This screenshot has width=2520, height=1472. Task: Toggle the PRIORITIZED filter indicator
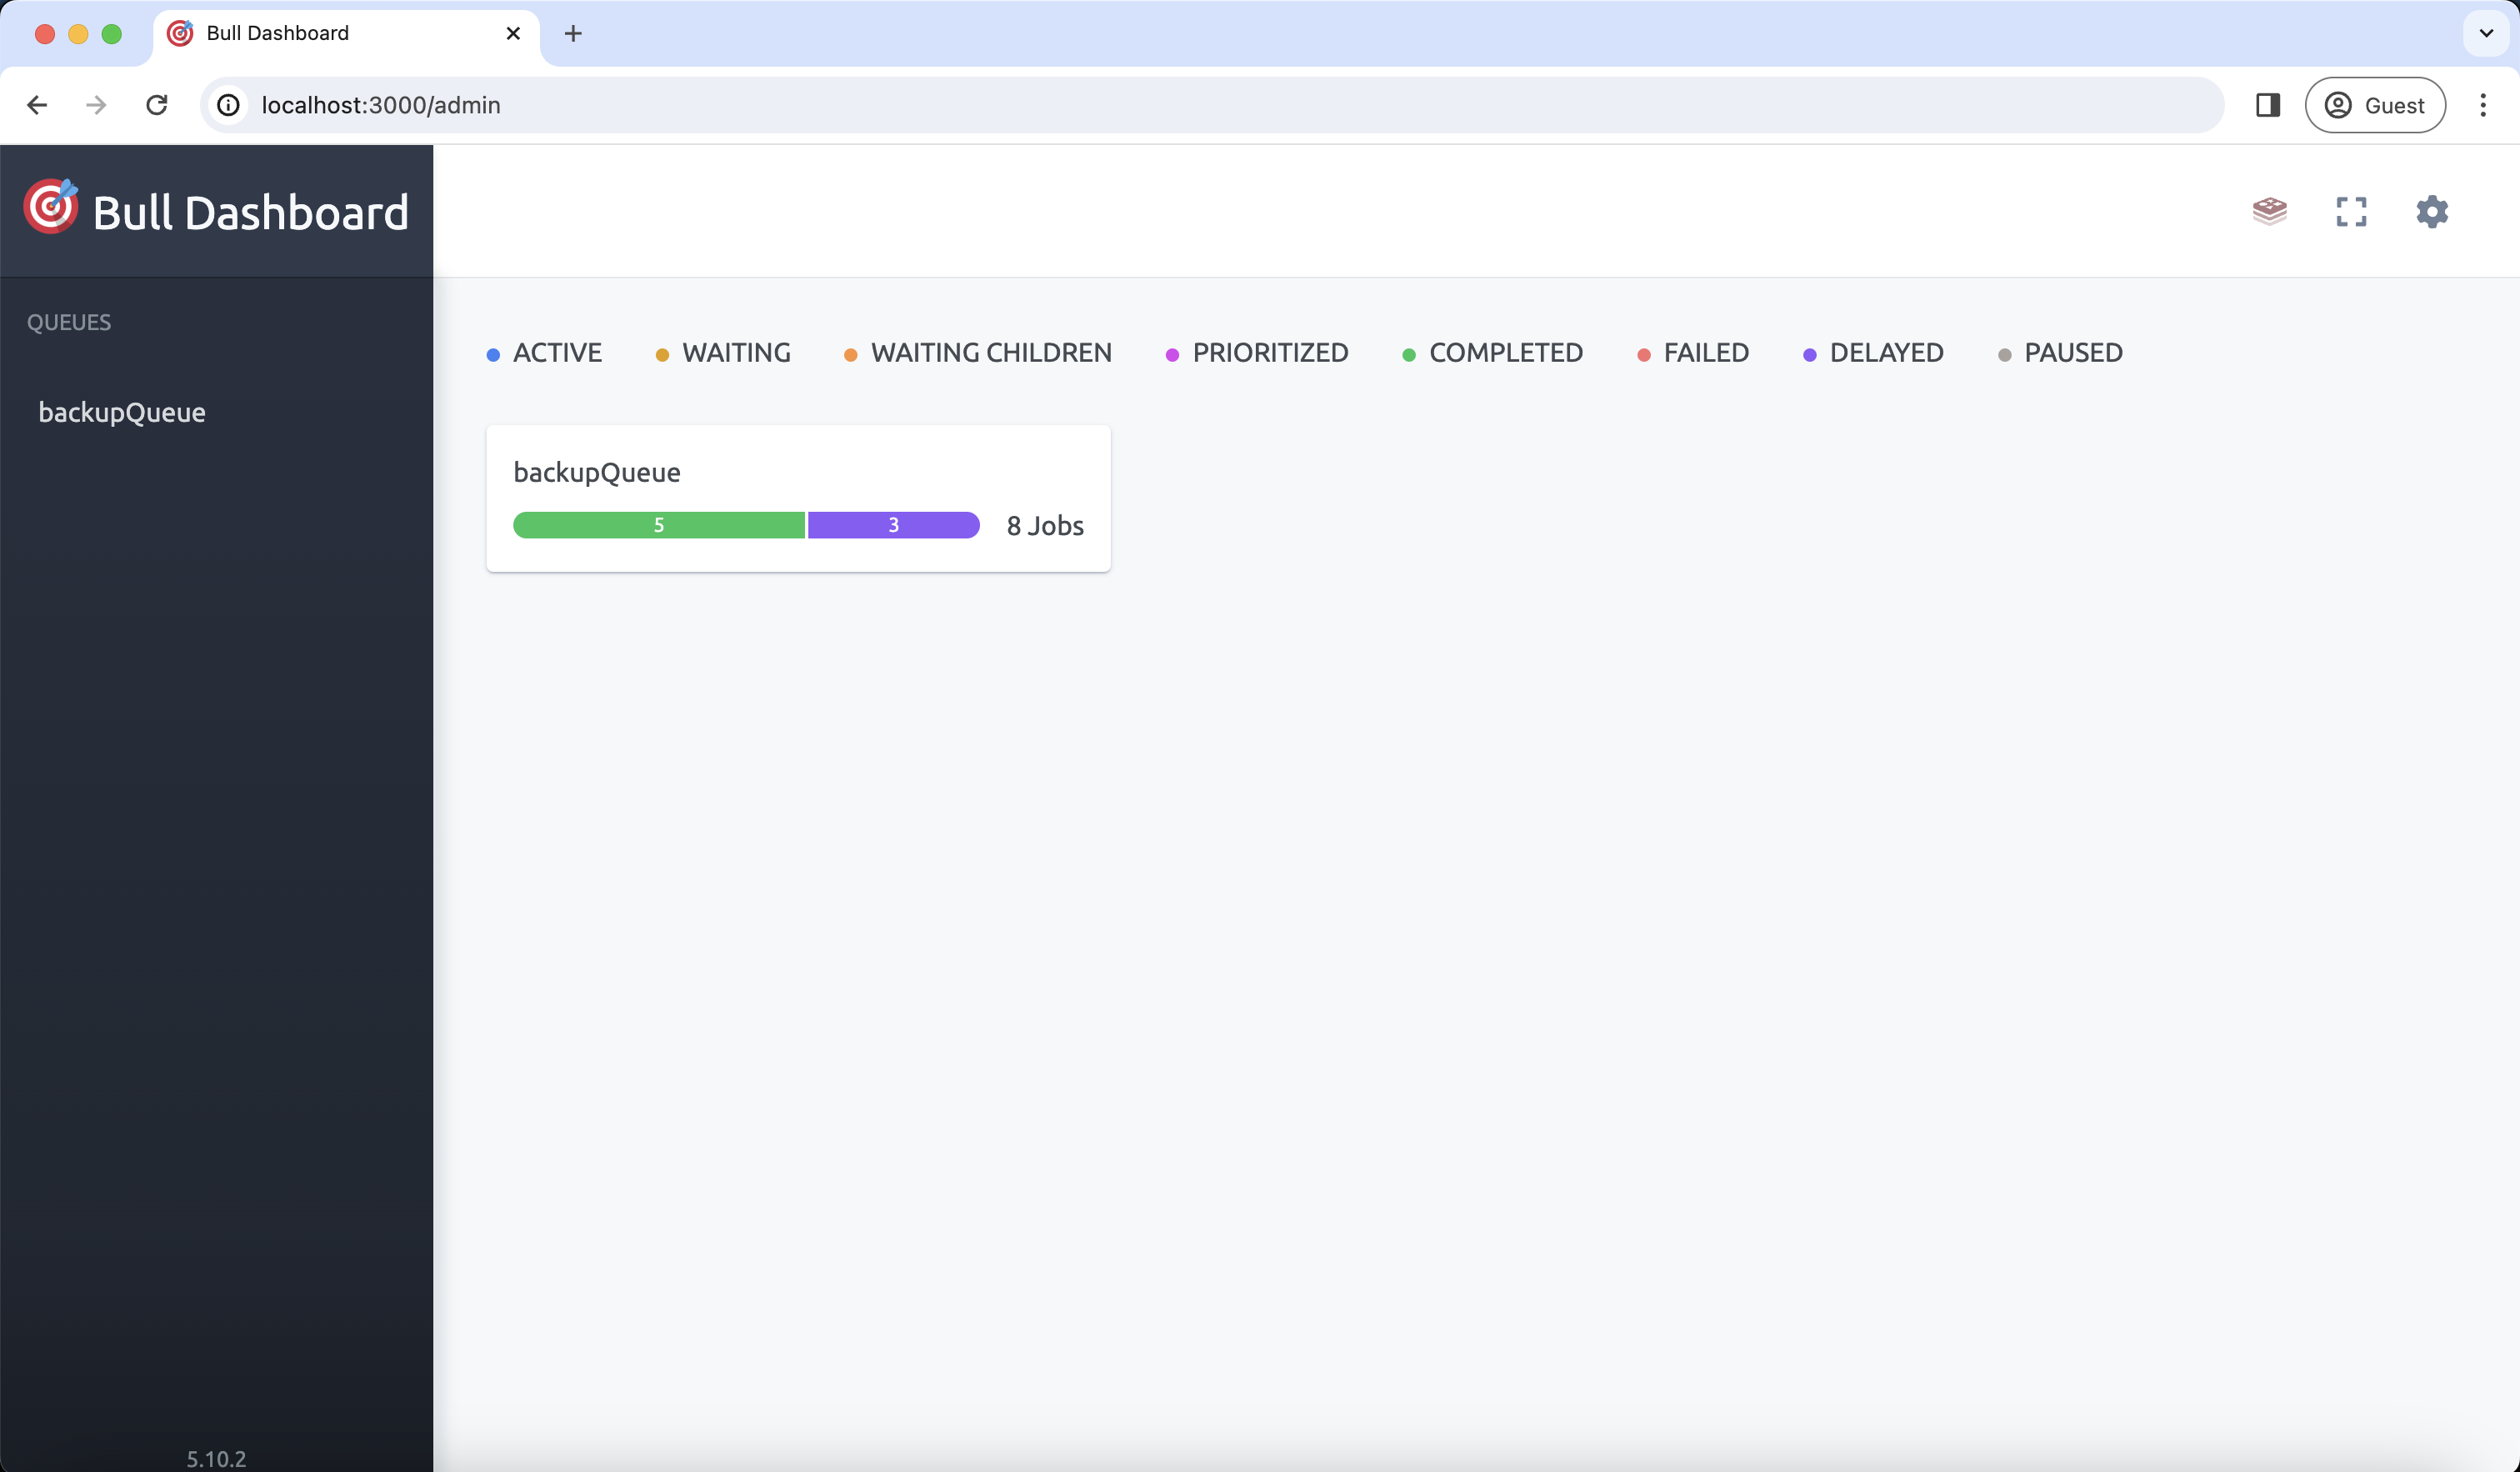(x=1256, y=353)
